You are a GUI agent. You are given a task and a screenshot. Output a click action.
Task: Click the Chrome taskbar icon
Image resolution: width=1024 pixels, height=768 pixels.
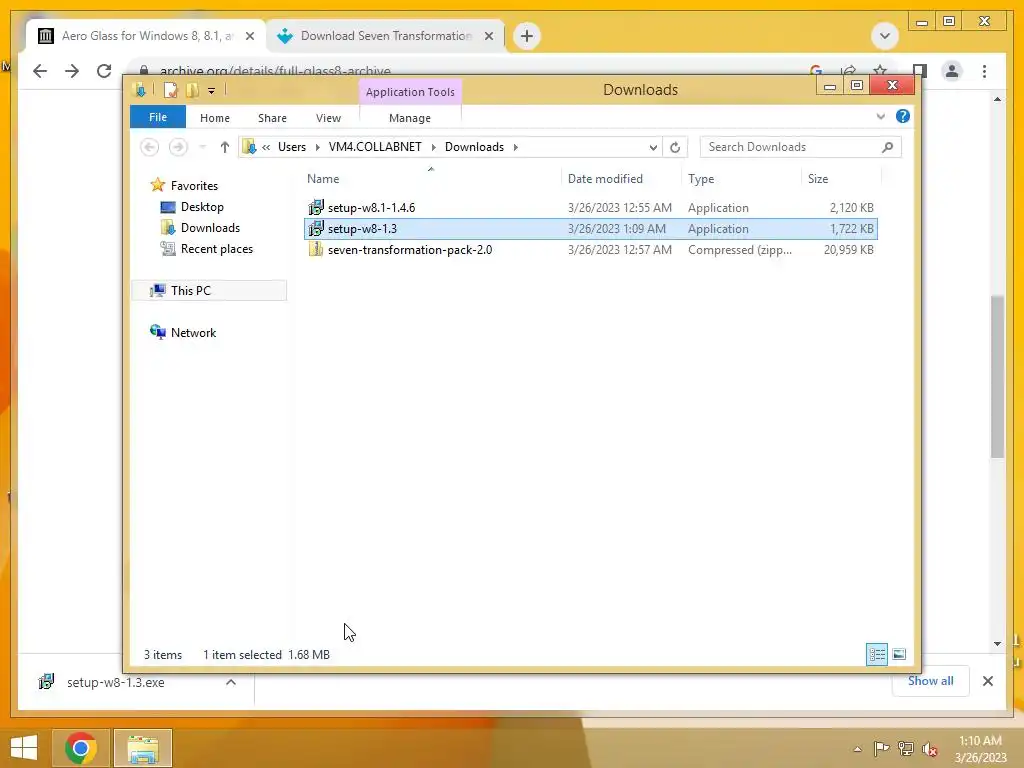click(x=81, y=748)
